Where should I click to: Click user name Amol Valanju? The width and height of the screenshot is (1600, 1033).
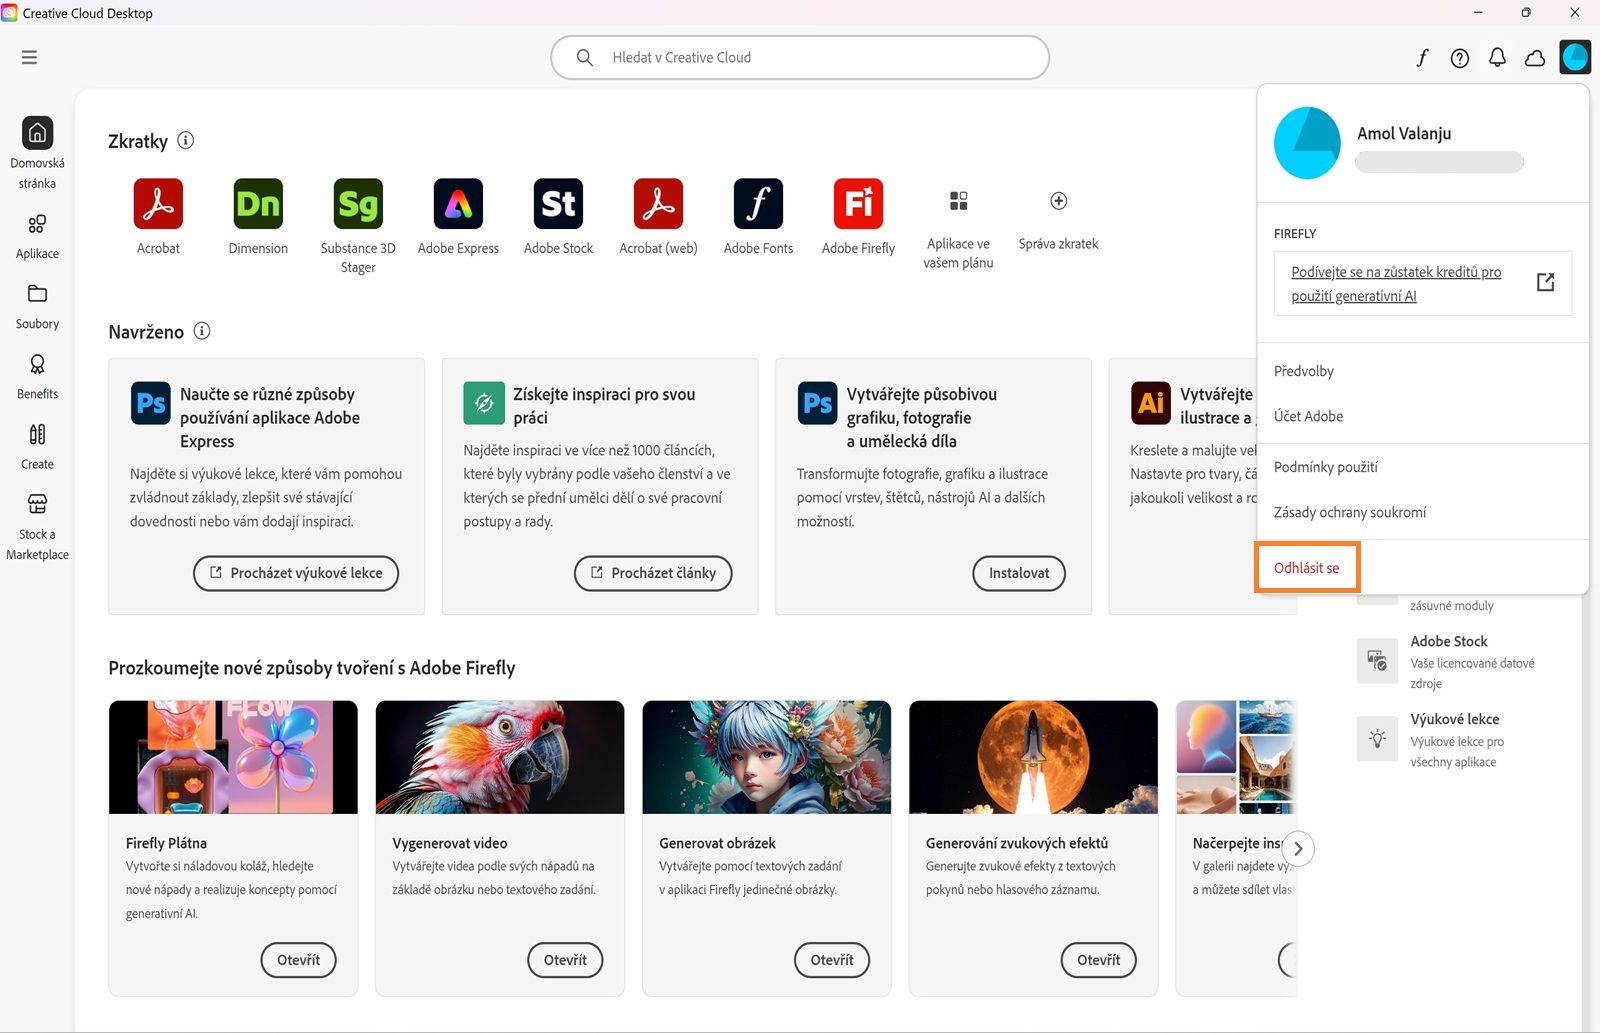(x=1404, y=133)
